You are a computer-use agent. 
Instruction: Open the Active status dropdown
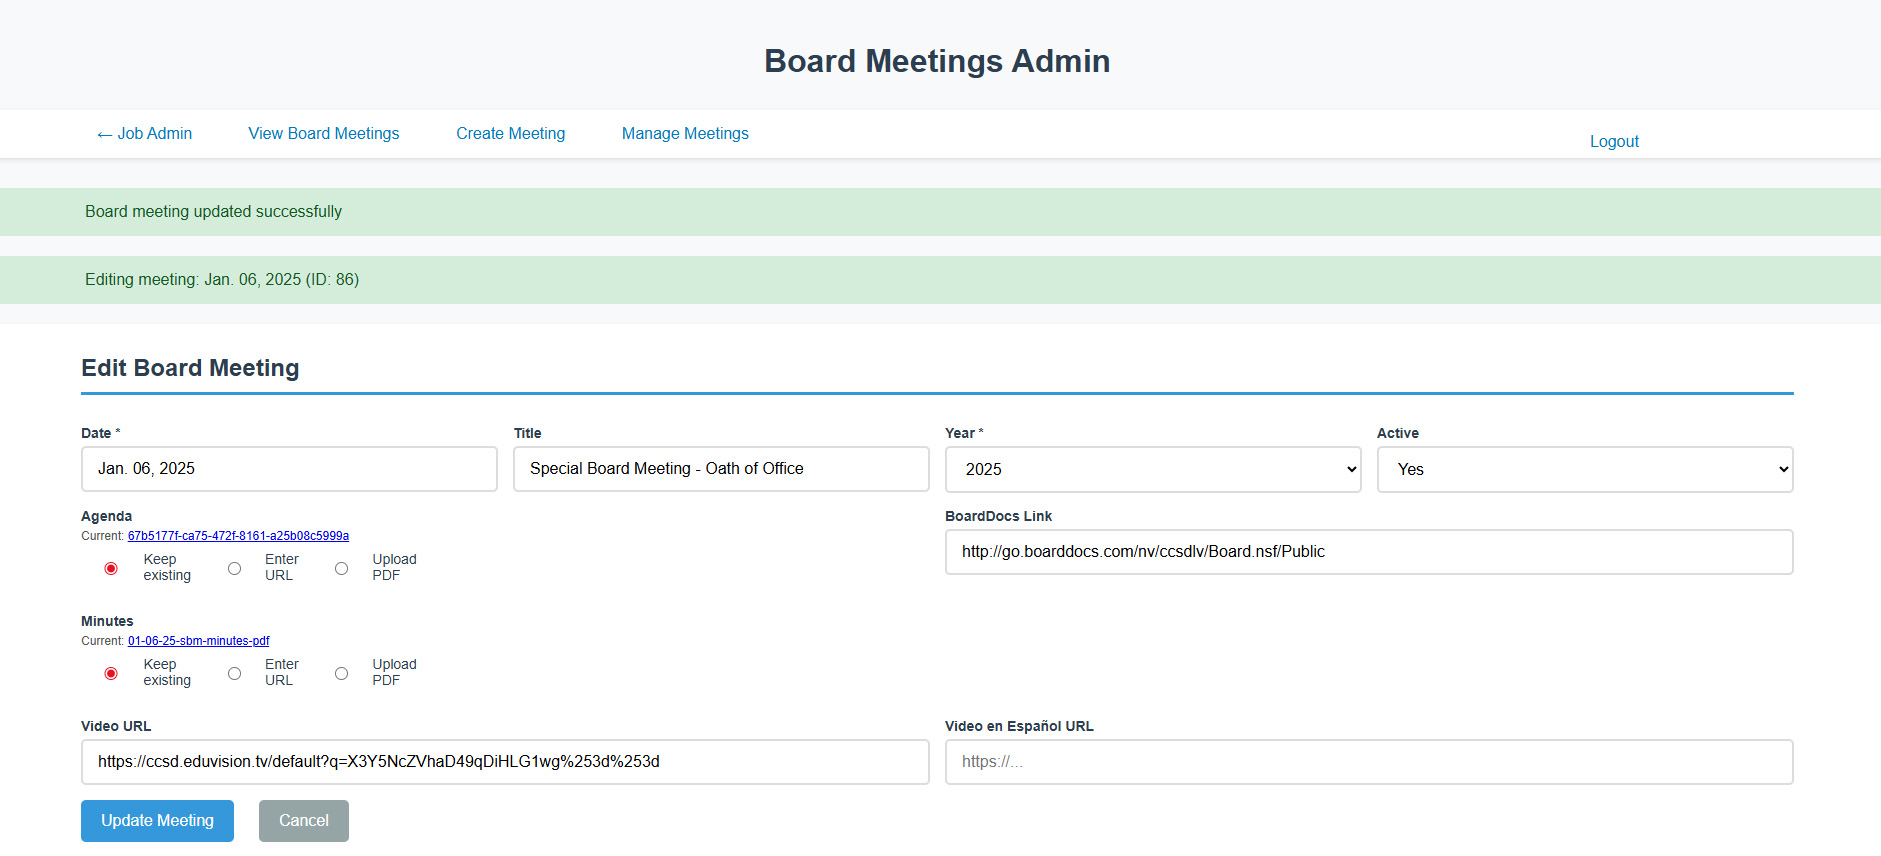(x=1584, y=470)
